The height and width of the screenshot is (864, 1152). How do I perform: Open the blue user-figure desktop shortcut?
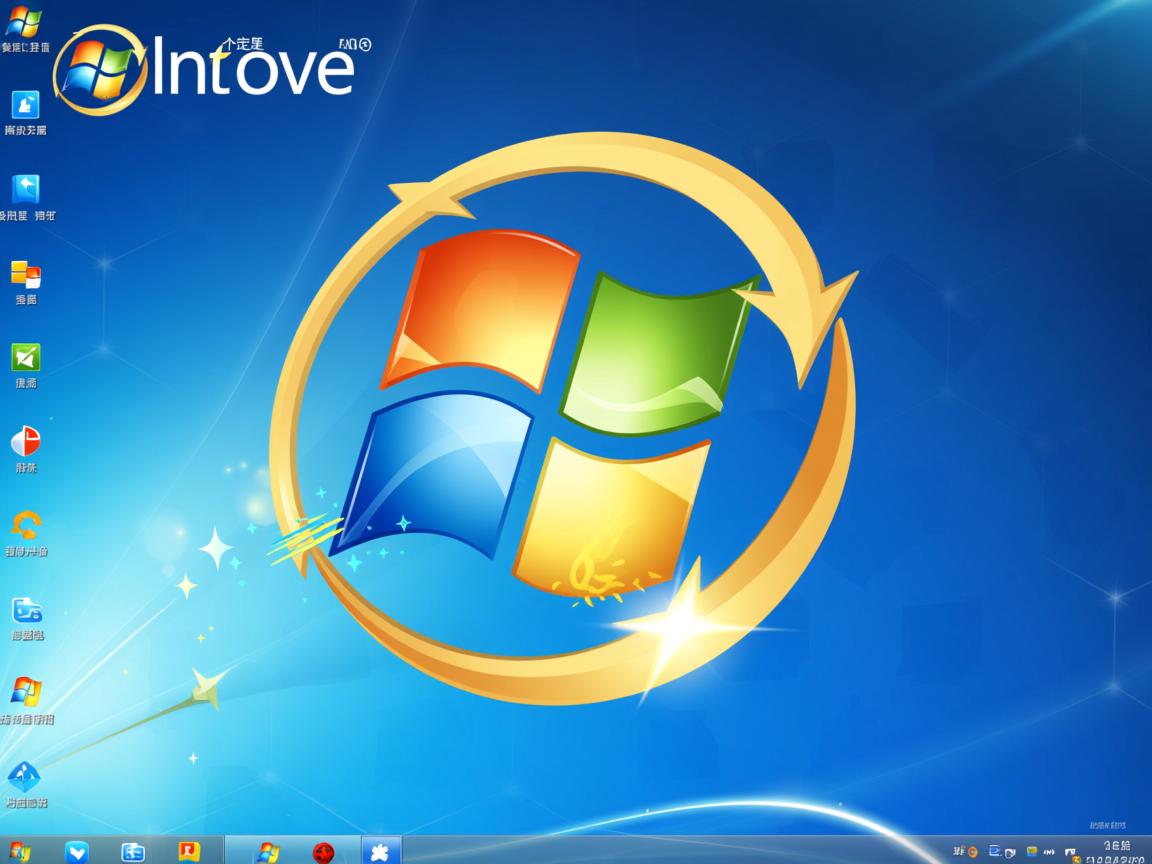coord(25,105)
